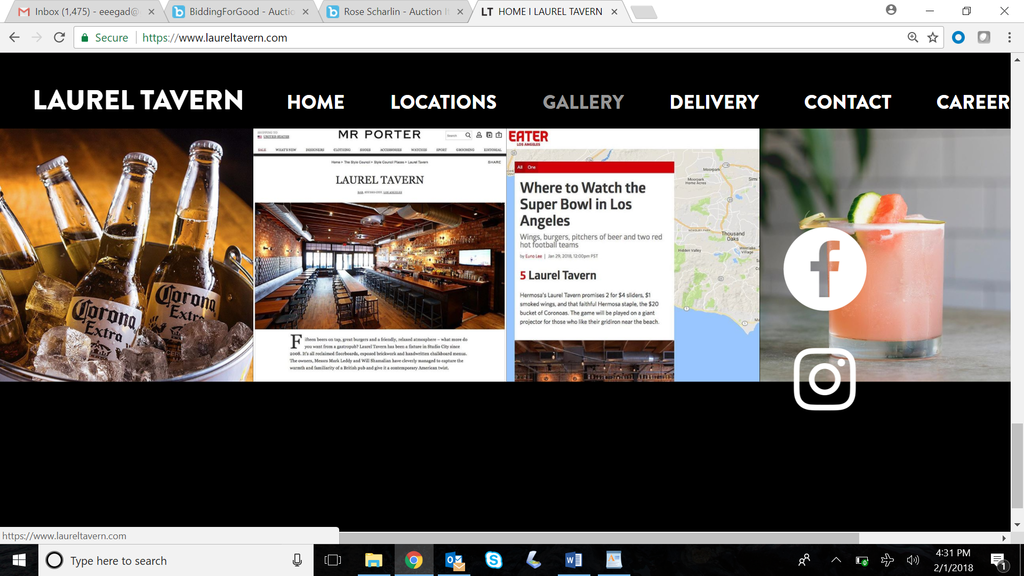This screenshot has height=576, width=1024.
Task: Show hidden system tray icons
Action: (836, 560)
